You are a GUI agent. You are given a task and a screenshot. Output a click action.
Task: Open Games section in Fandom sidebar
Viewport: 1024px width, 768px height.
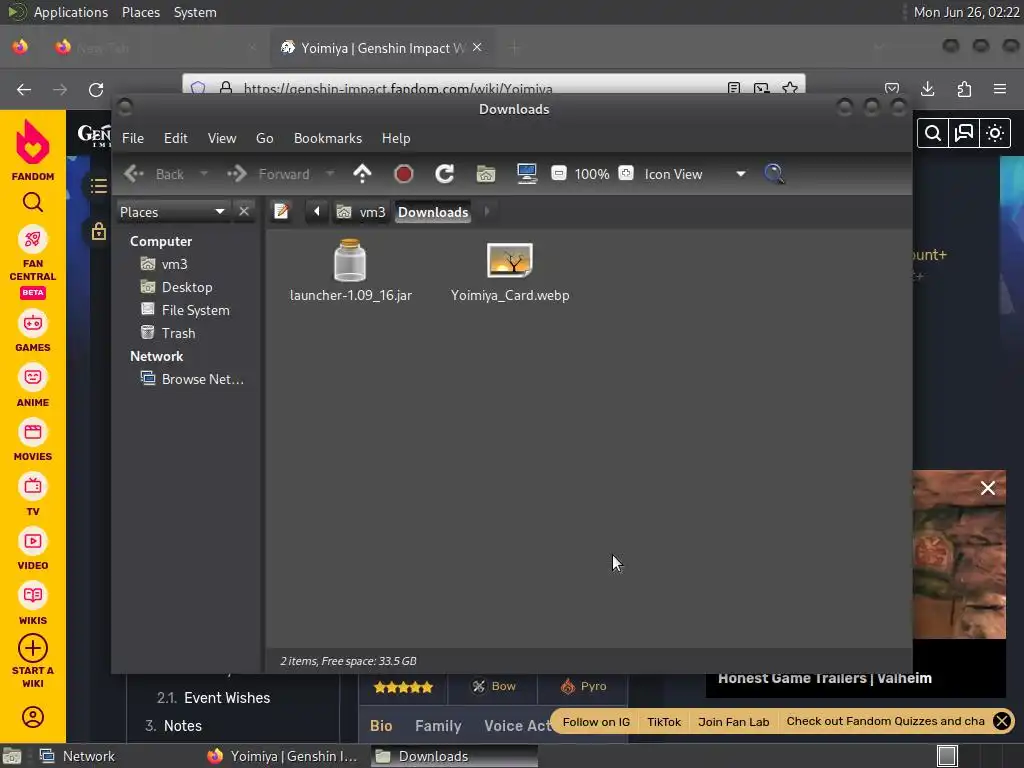(33, 332)
